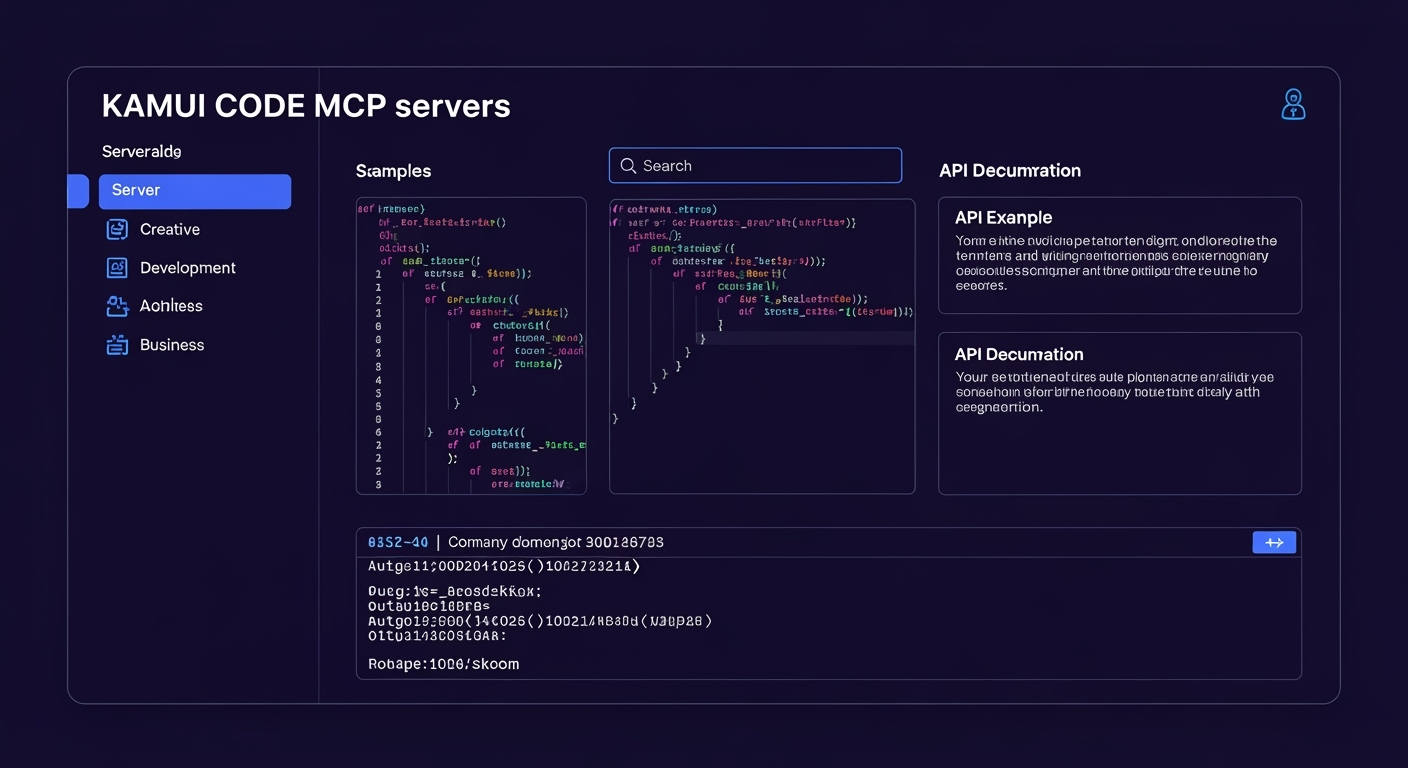Click the Serveraldg sidebar heading
Image resolution: width=1408 pixels, height=768 pixels.
point(141,152)
